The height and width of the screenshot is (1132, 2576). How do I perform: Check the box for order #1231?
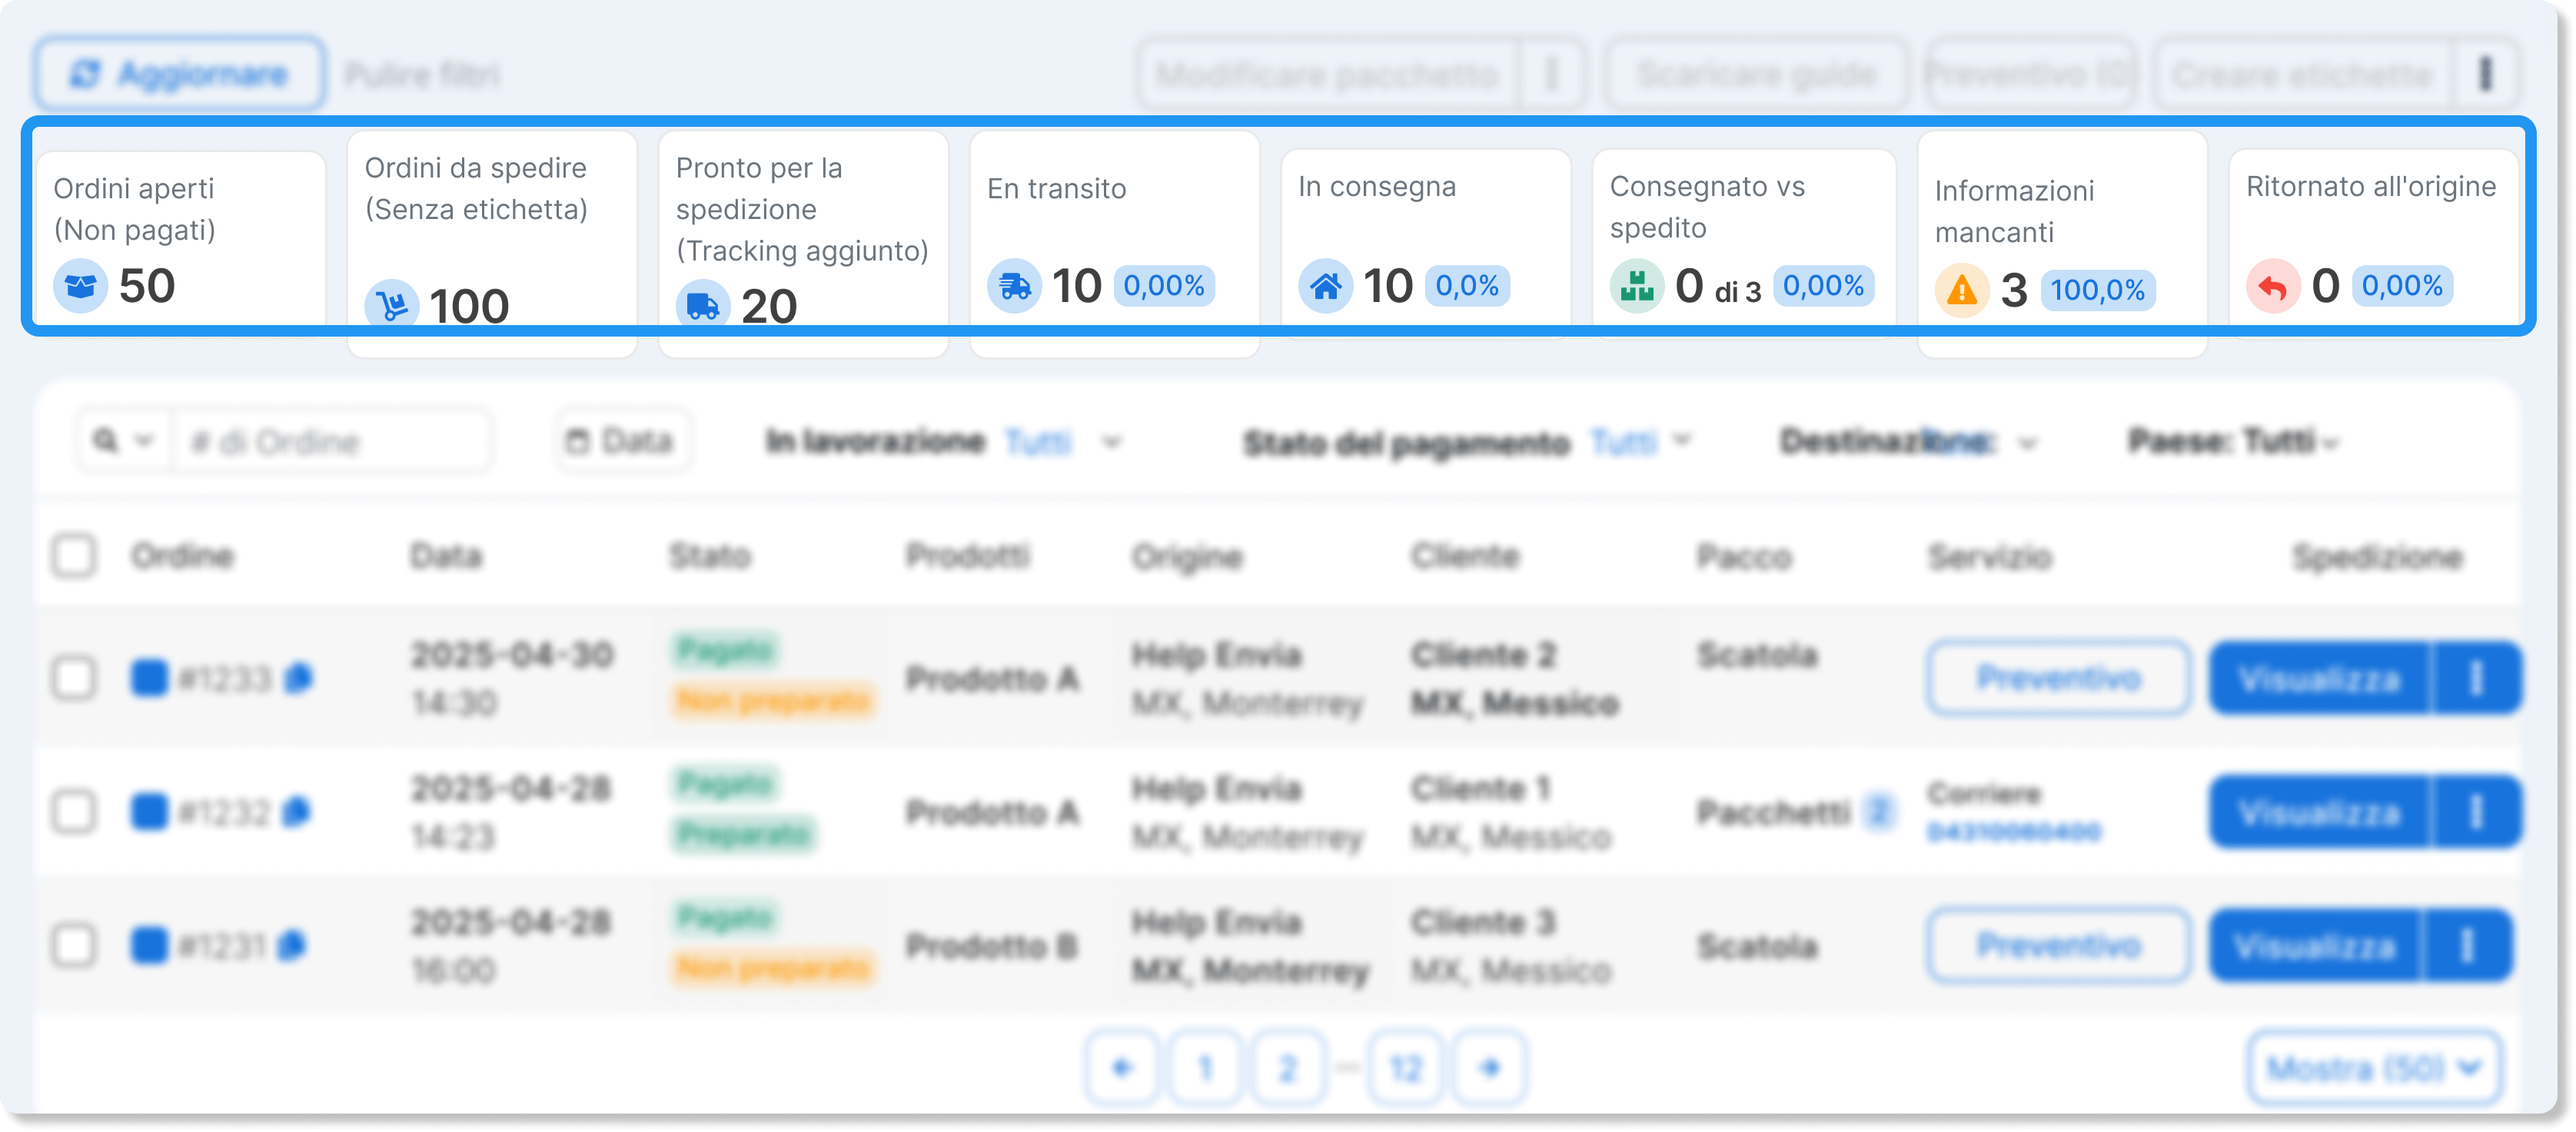pyautogui.click(x=74, y=945)
